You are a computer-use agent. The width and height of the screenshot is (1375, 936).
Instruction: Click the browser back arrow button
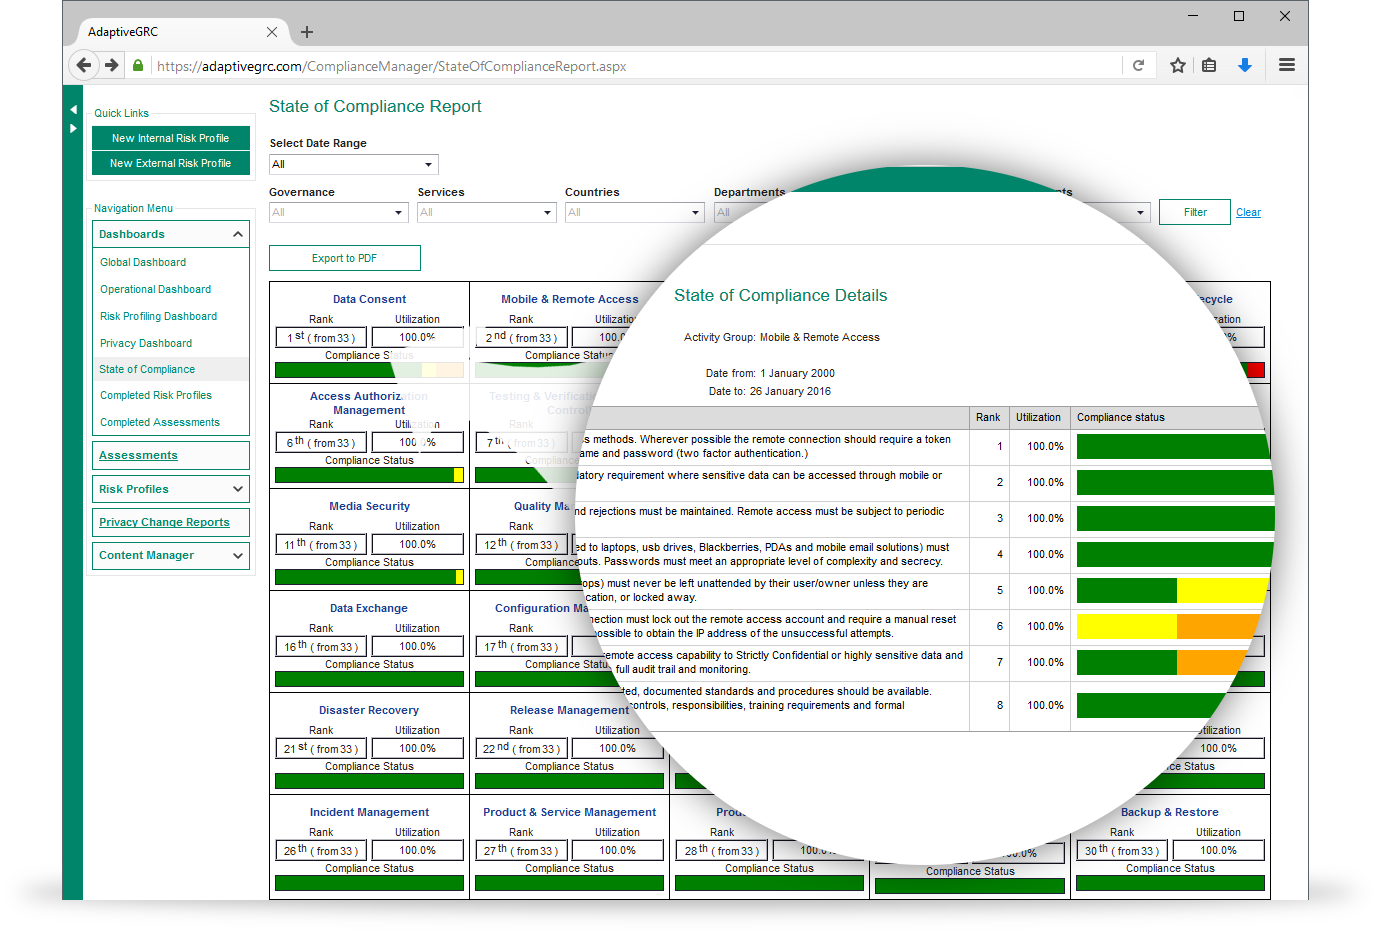[x=84, y=66]
